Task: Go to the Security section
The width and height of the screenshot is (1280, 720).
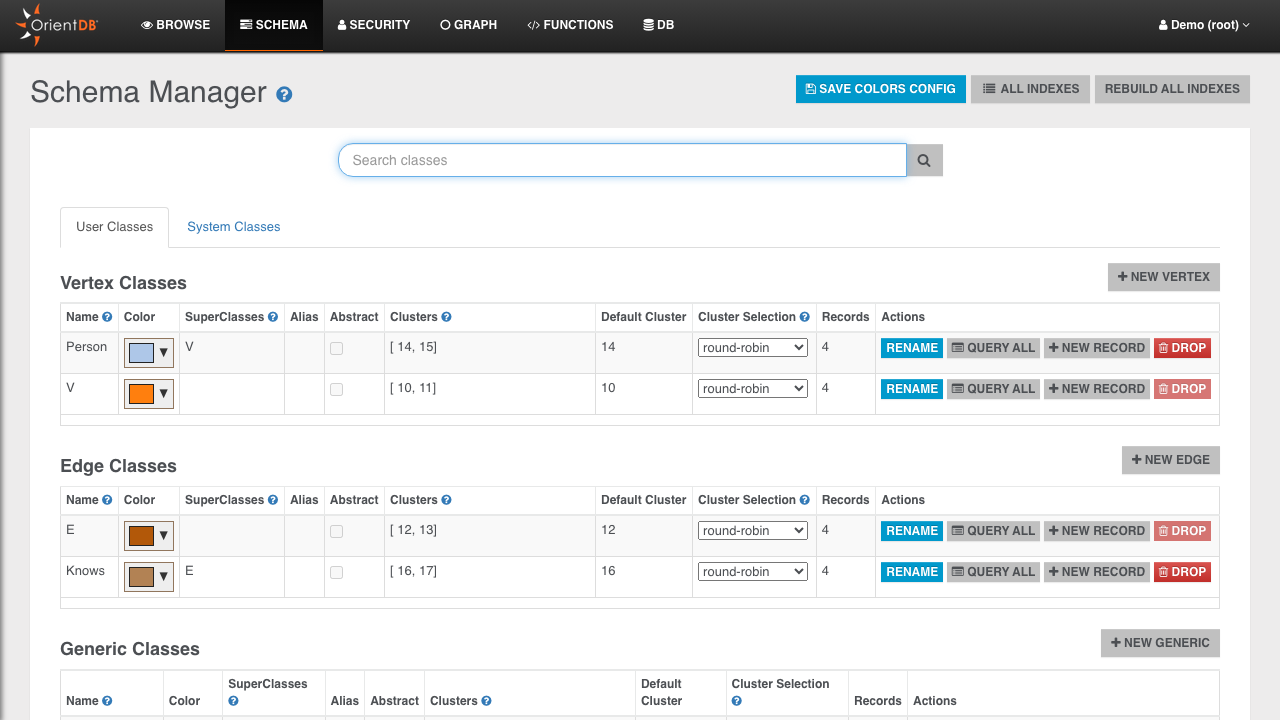Action: point(374,25)
